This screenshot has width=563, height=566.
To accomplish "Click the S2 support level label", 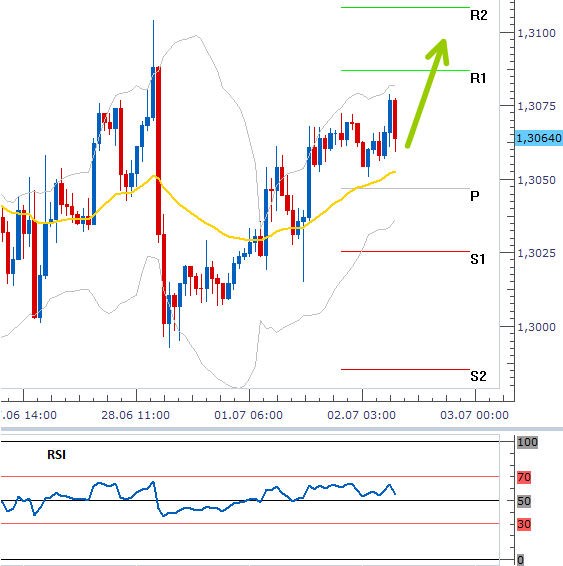I will click(478, 376).
